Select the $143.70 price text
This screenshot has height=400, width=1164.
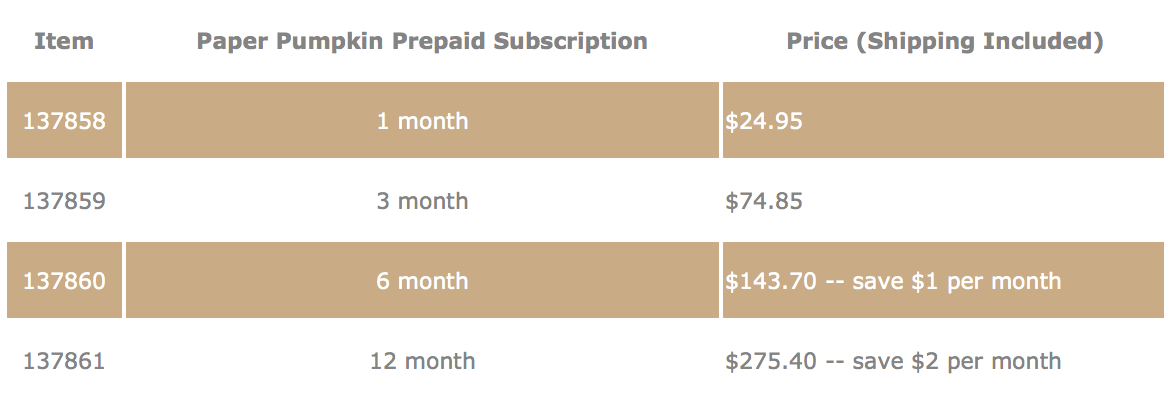(771, 281)
